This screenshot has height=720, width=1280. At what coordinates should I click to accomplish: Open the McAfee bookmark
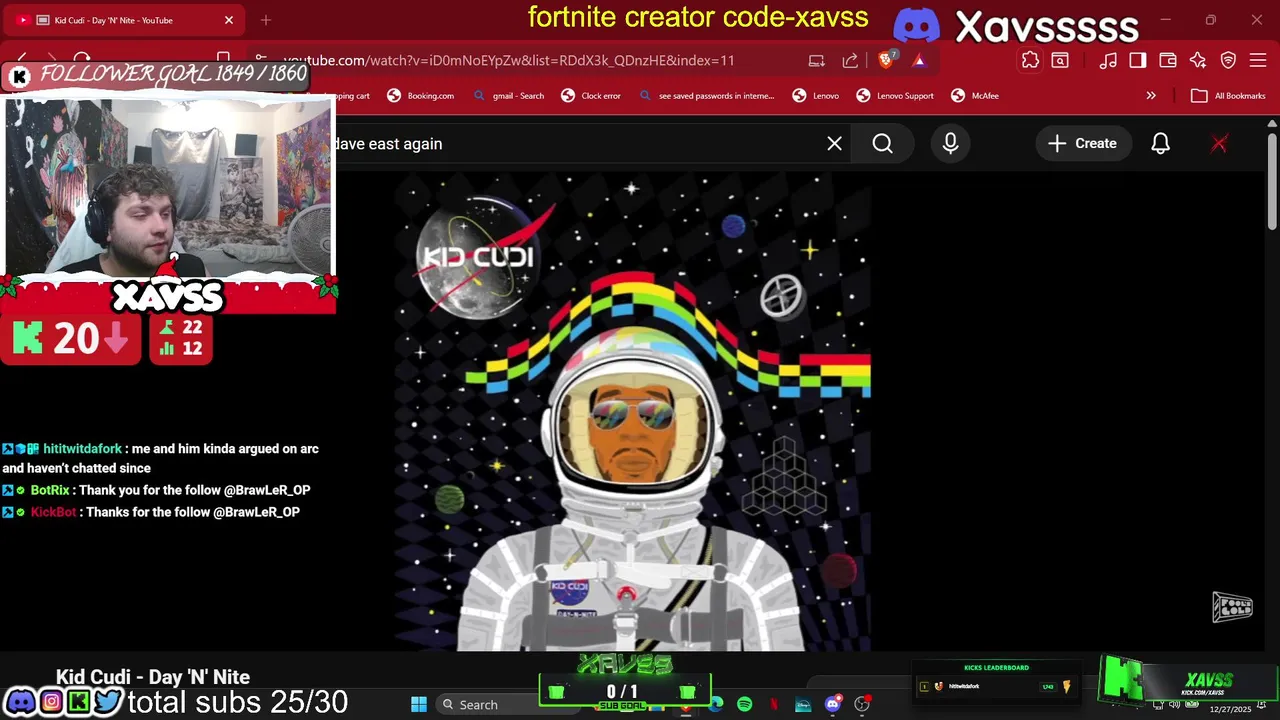pos(975,96)
